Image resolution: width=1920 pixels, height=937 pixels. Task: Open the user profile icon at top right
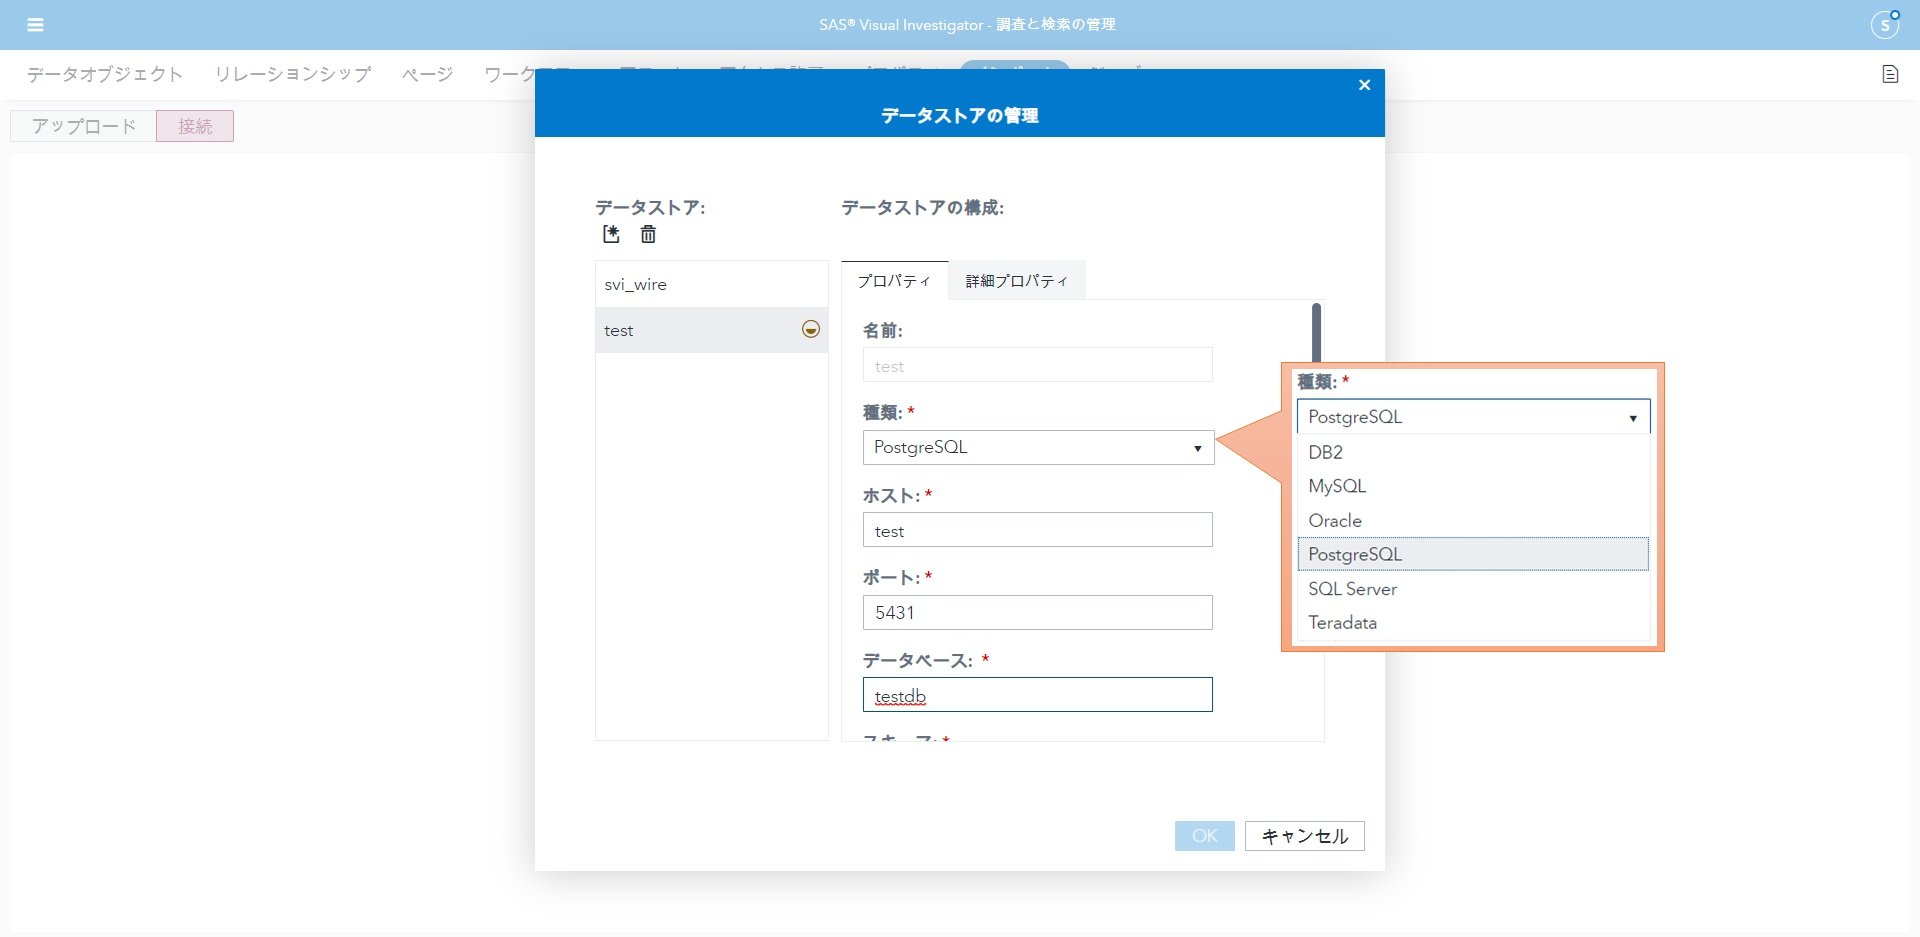(x=1885, y=25)
